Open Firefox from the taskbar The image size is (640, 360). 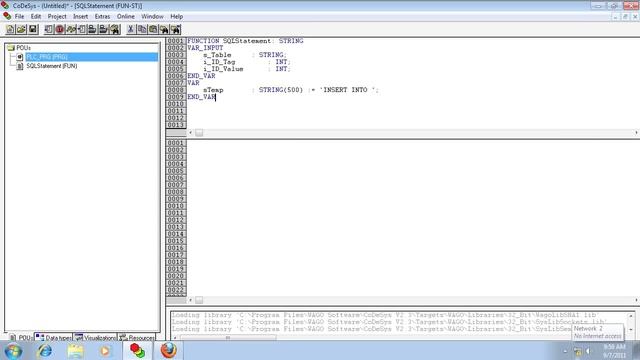[x=169, y=351]
